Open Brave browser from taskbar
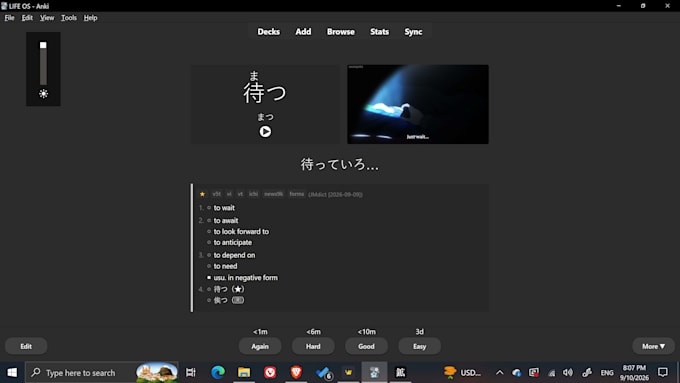 pos(296,372)
